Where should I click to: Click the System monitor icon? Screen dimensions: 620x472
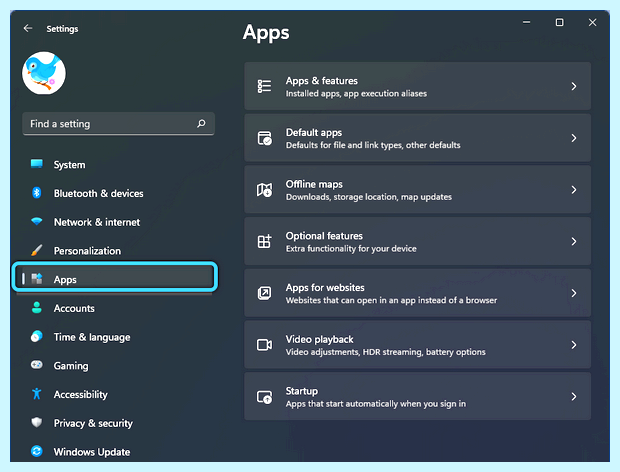pos(37,164)
